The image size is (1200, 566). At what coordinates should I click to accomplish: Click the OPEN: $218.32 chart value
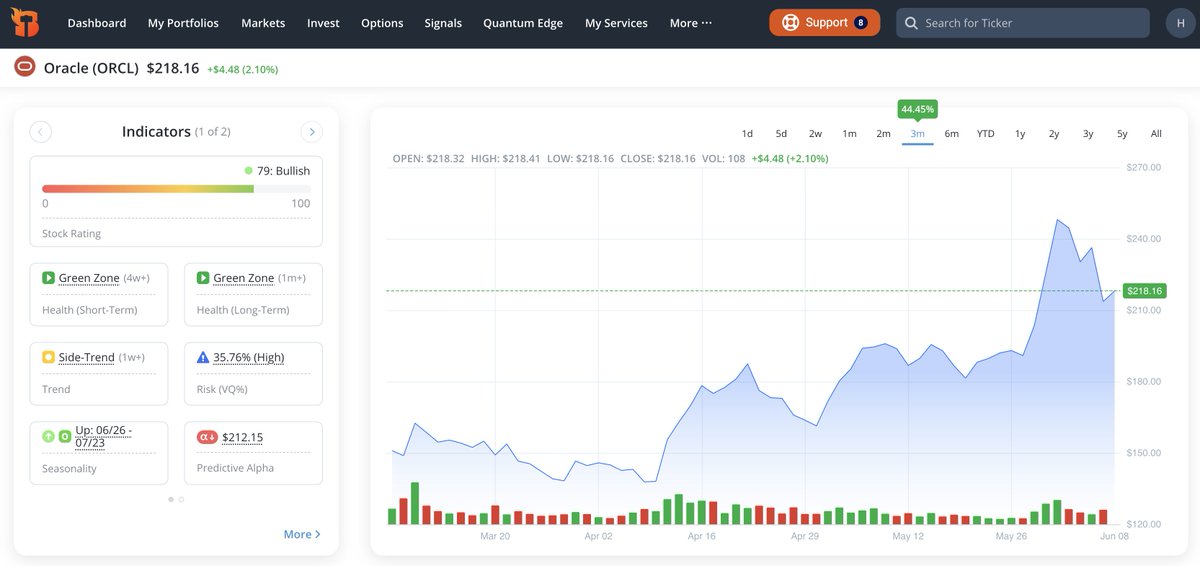click(428, 158)
